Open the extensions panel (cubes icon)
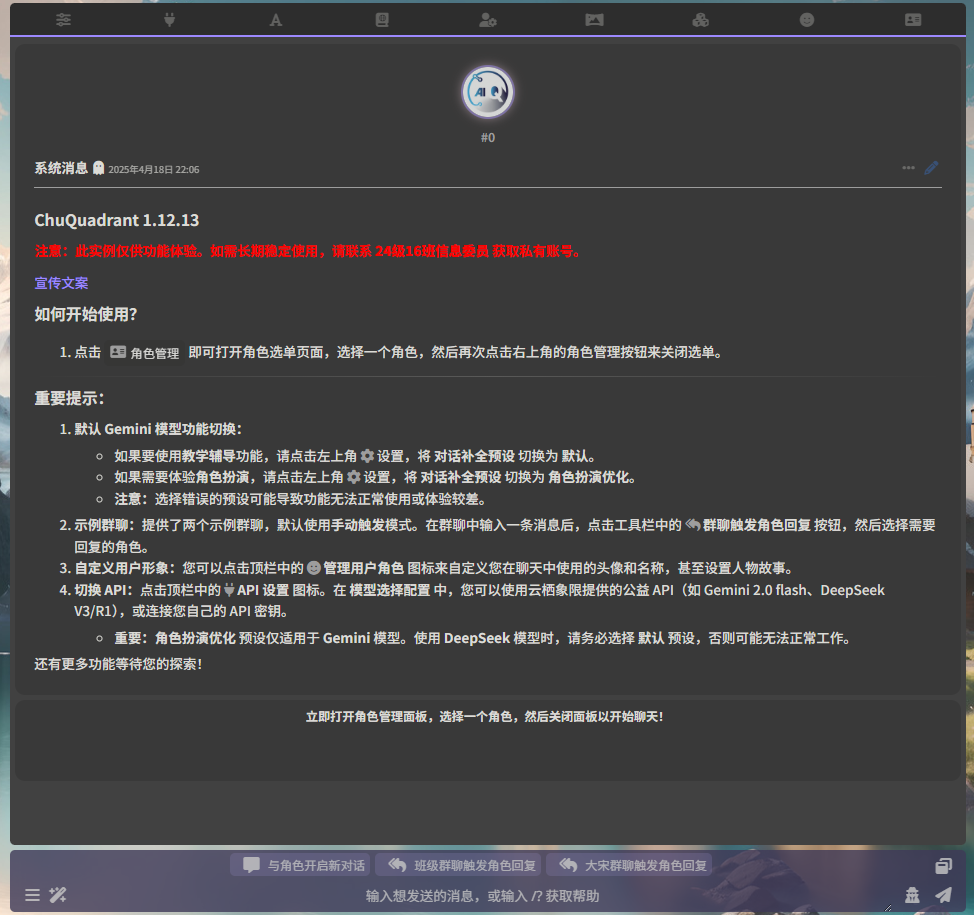 tap(701, 20)
